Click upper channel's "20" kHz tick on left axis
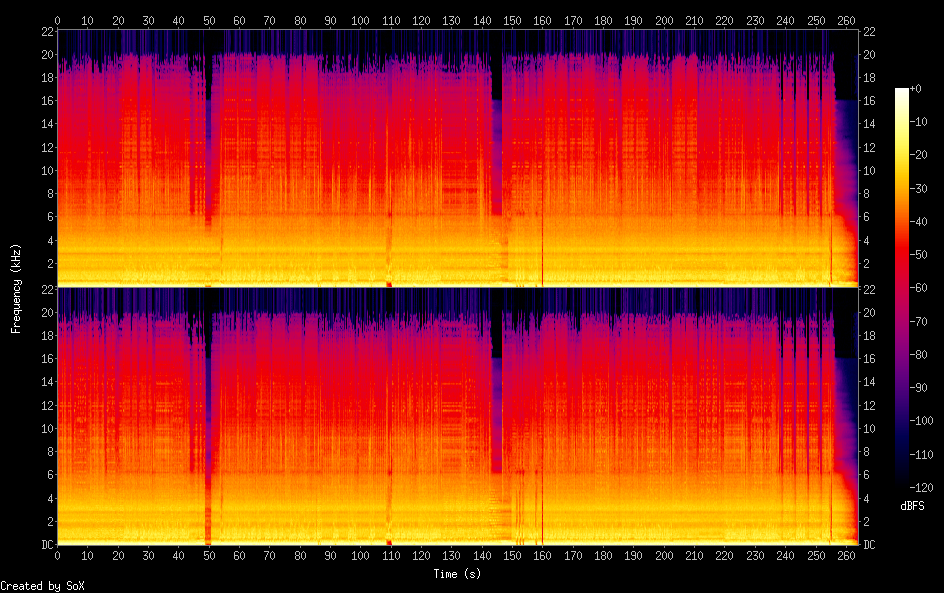 point(48,54)
